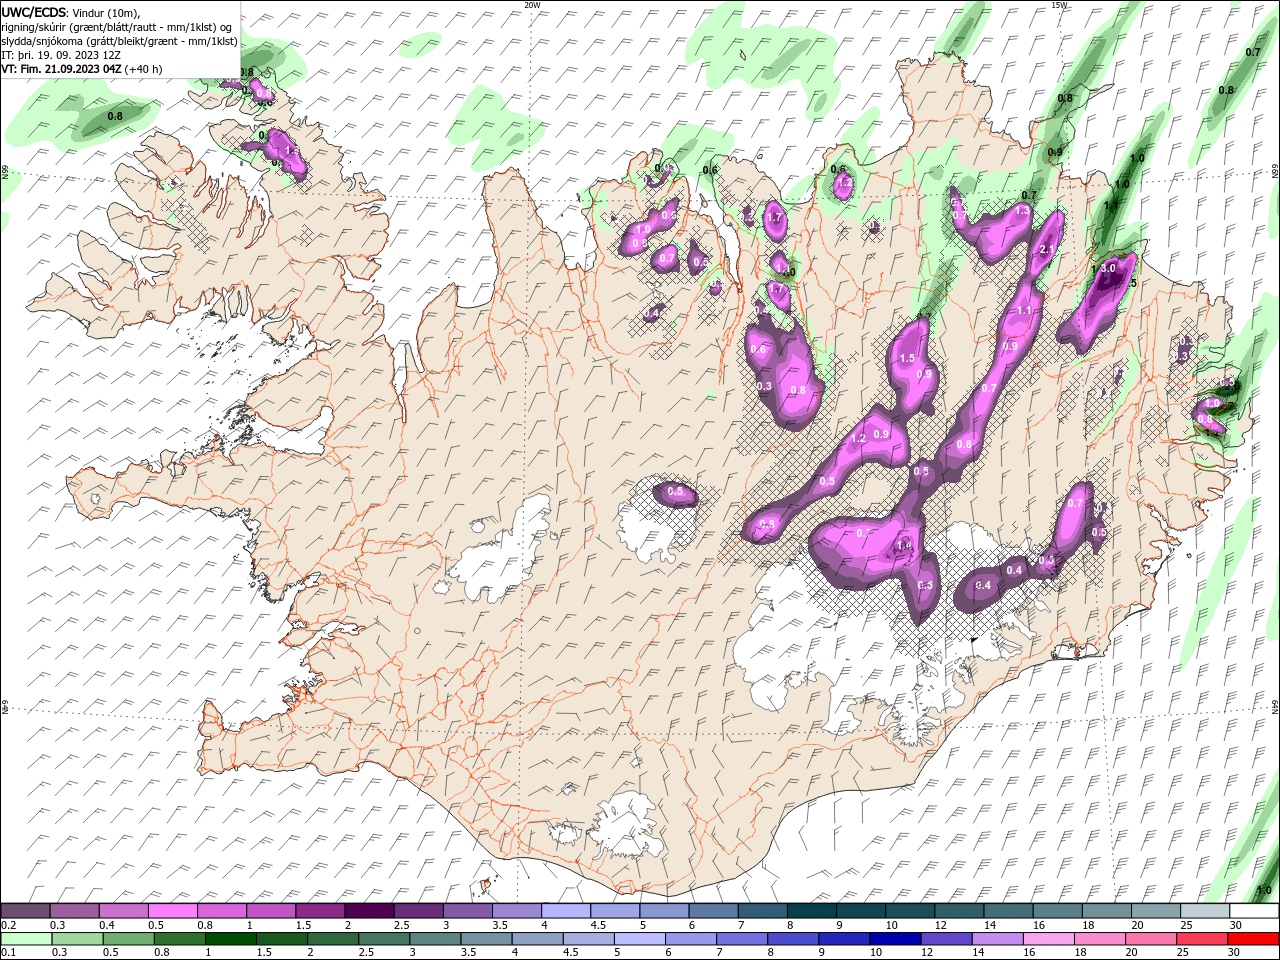The width and height of the screenshot is (1280, 960).
Task: Click the UWC/ECDS title text
Action: pos(34,12)
